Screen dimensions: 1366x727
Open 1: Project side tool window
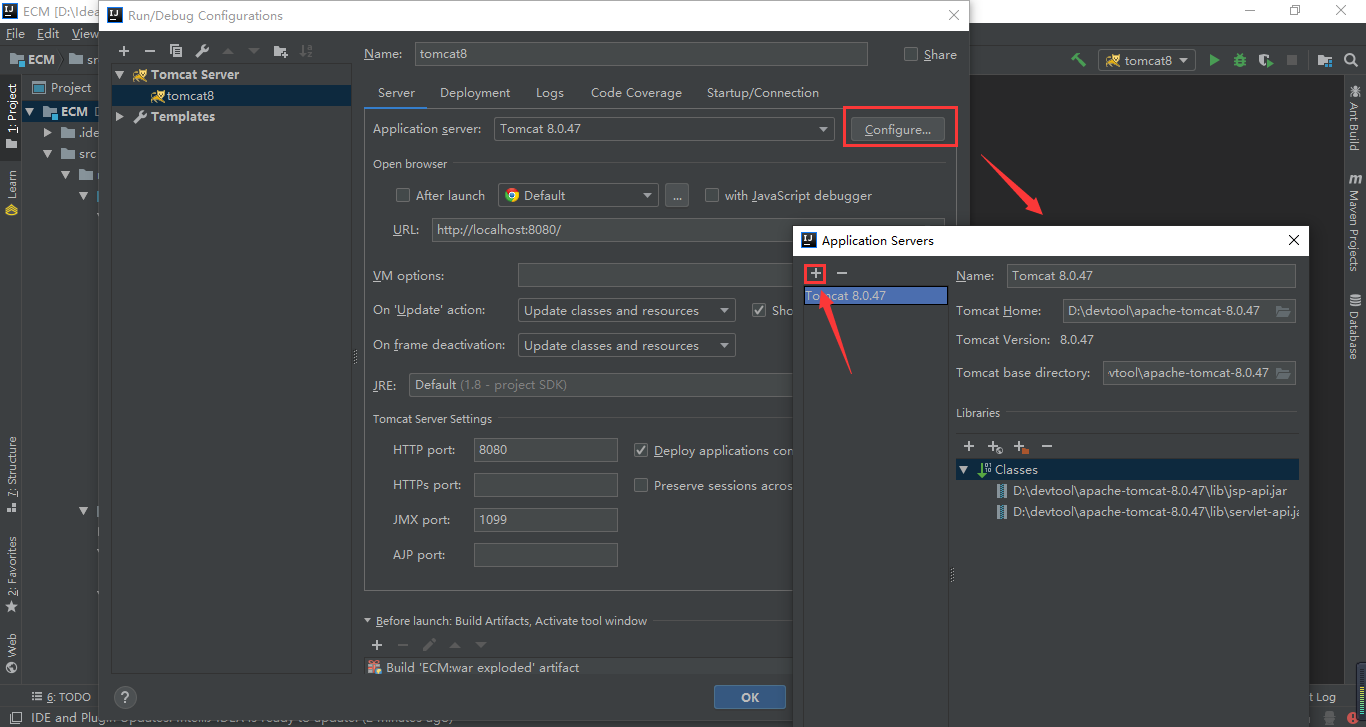tap(12, 115)
